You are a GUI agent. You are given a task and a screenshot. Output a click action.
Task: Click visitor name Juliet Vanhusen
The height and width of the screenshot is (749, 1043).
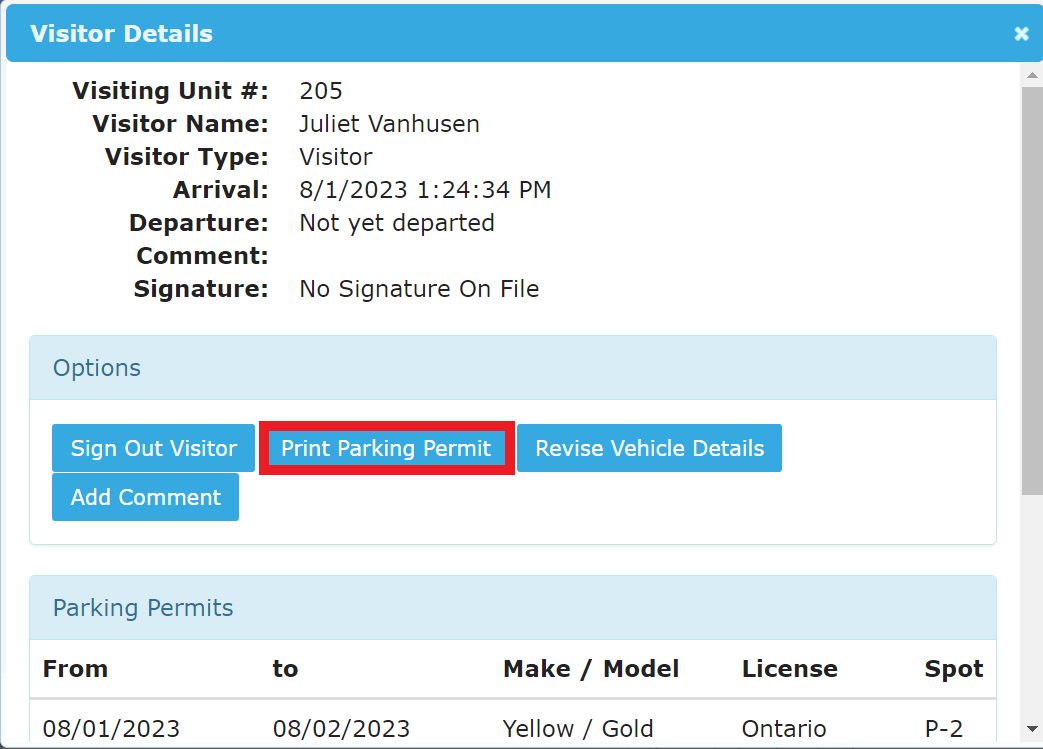tap(388, 123)
